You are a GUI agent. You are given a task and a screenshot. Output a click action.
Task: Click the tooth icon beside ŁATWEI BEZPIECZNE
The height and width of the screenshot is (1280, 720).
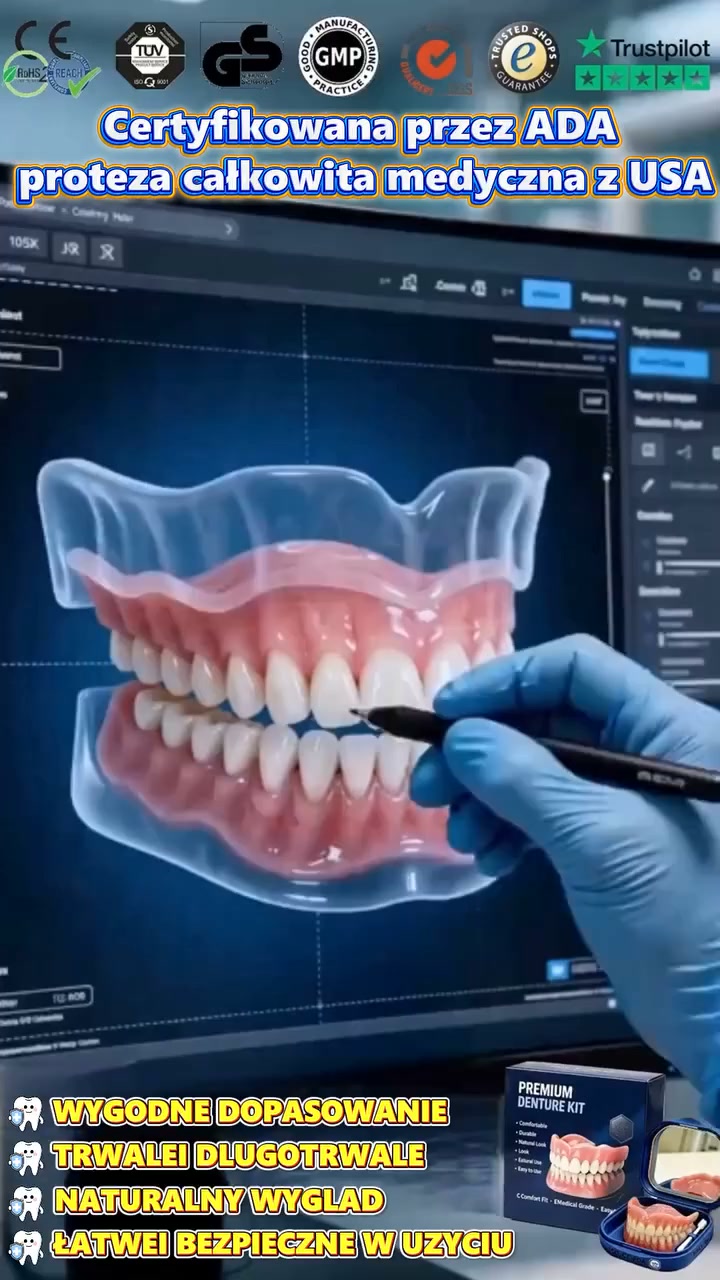pyautogui.click(x=27, y=1245)
